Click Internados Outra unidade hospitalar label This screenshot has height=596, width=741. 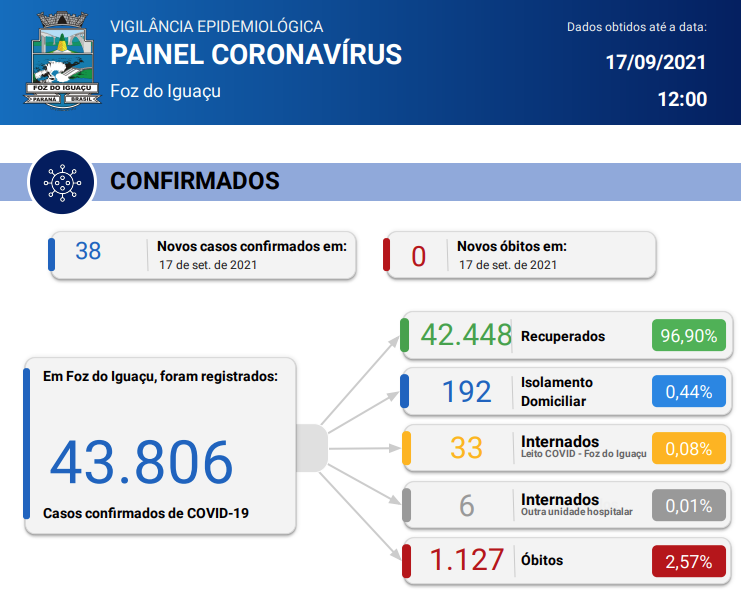[x=577, y=504]
